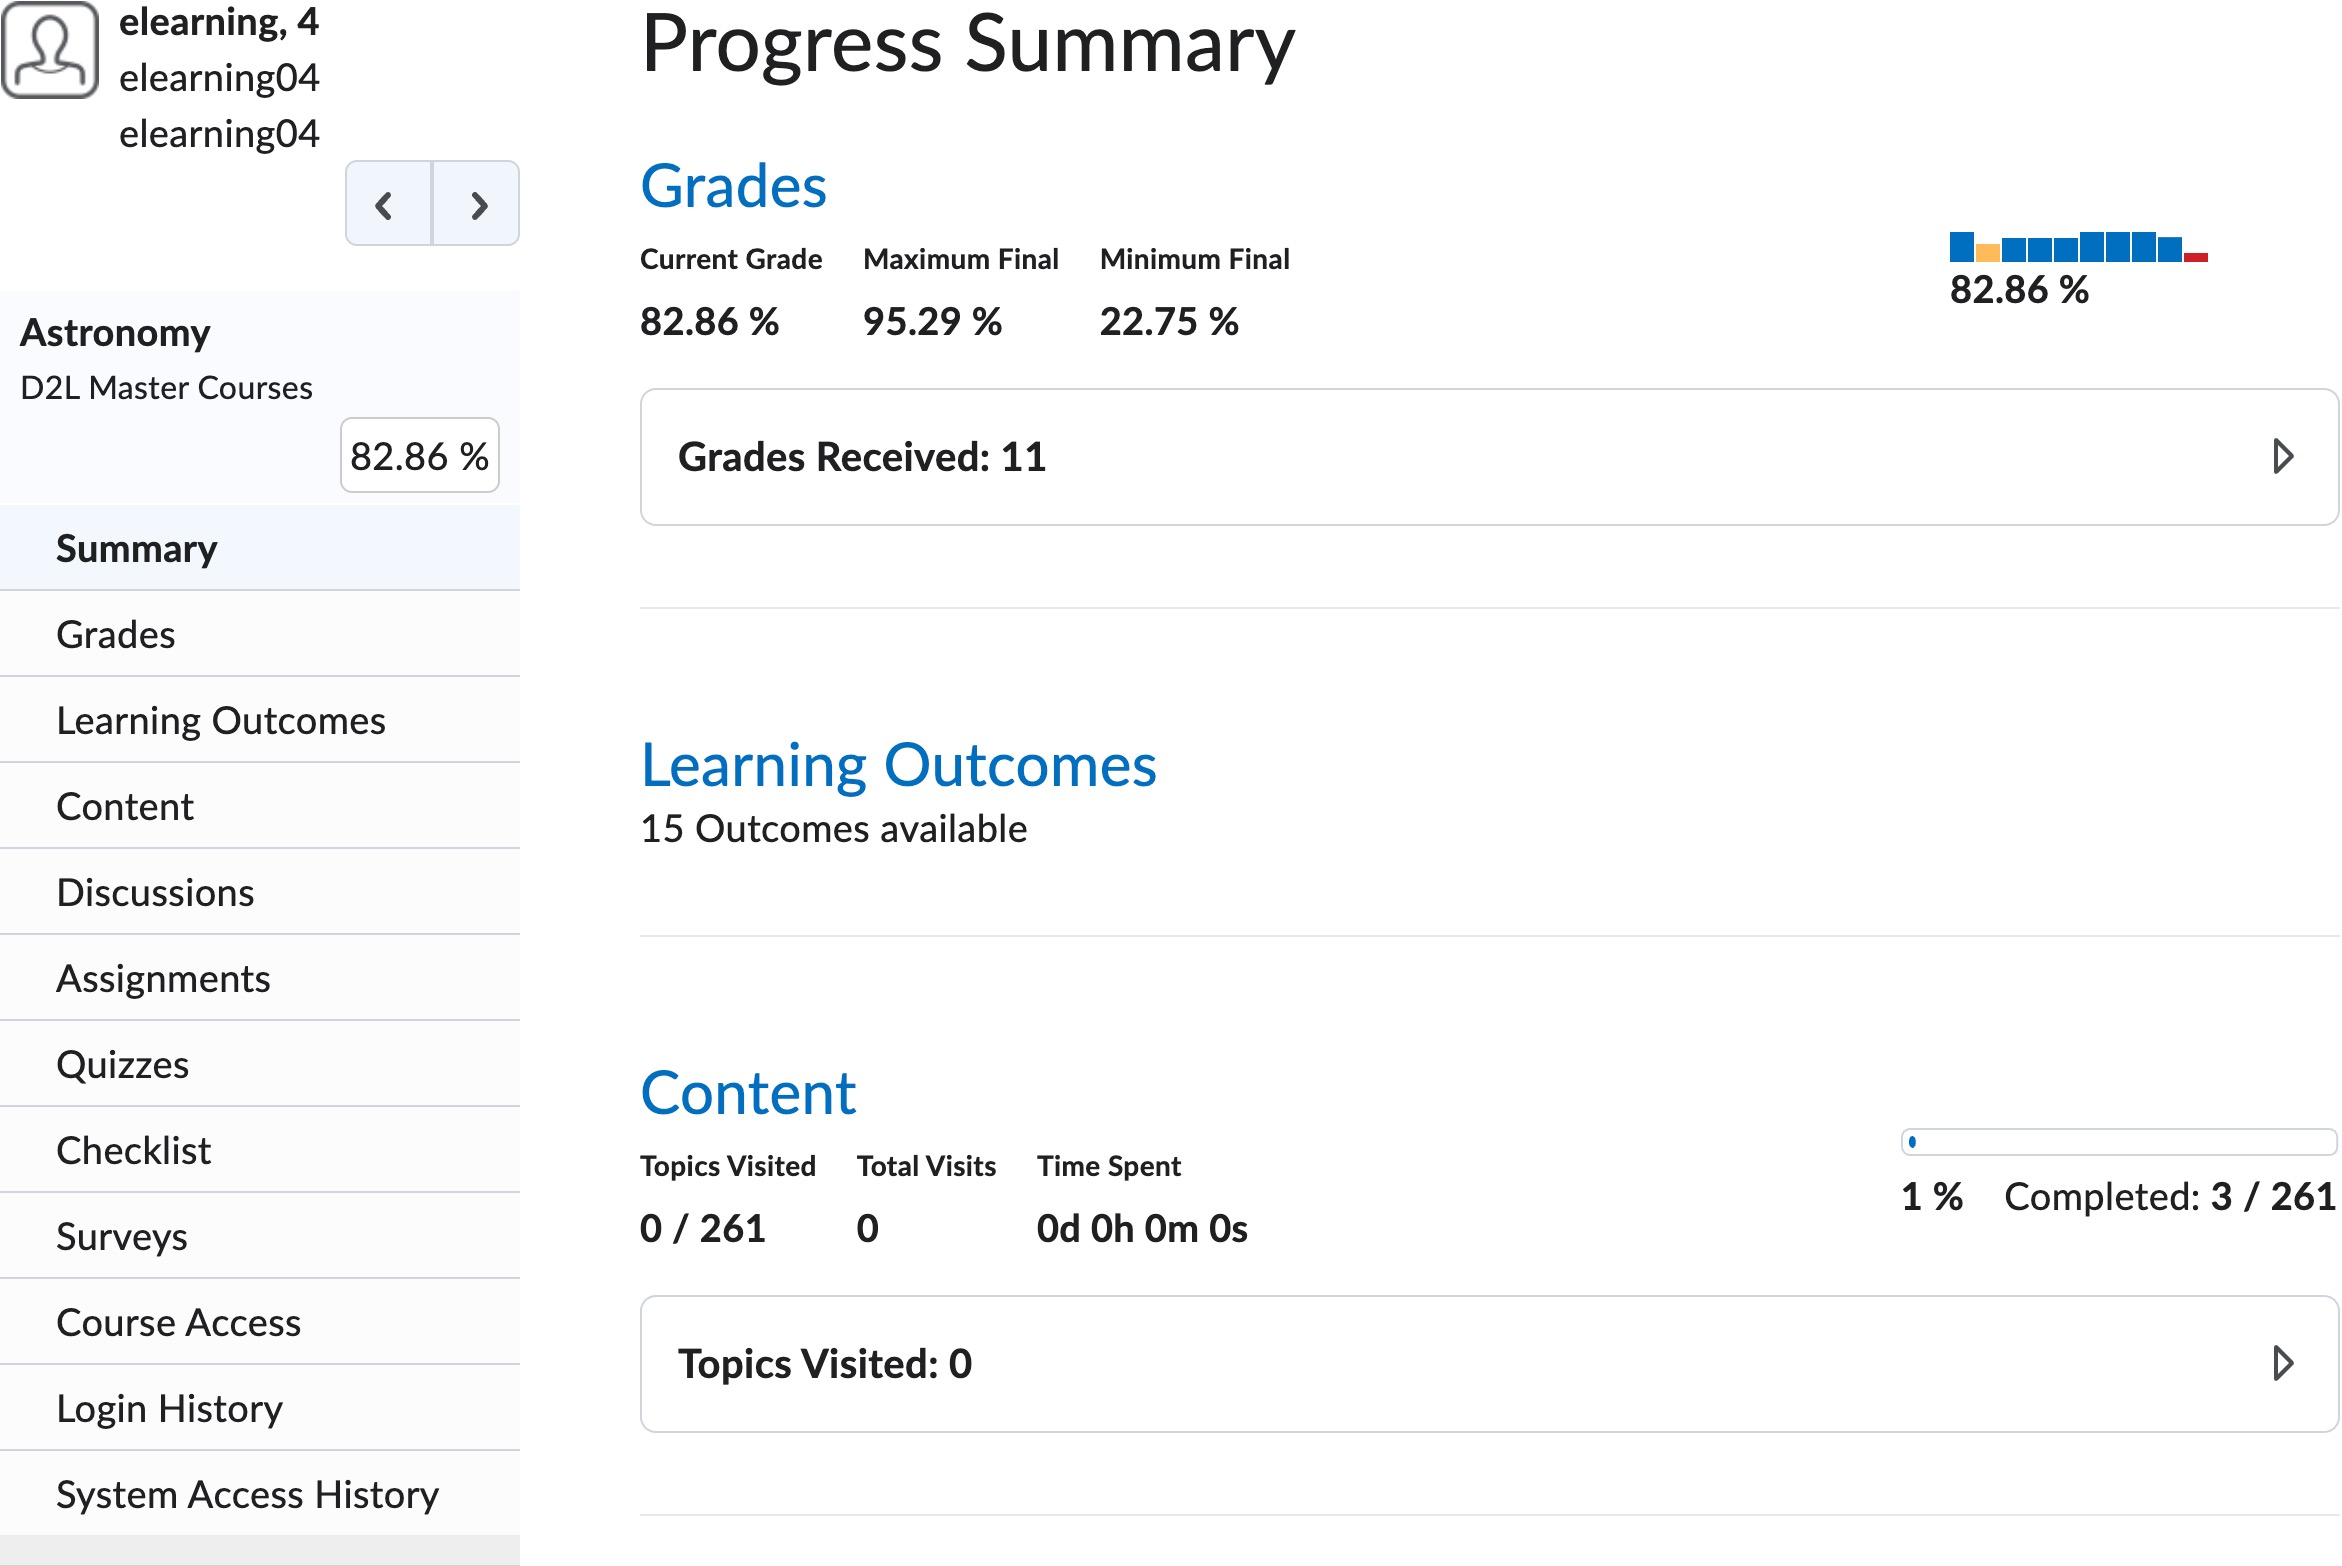Open Learning Outcomes from the sidebar
The image size is (2342, 1566).
tap(221, 720)
